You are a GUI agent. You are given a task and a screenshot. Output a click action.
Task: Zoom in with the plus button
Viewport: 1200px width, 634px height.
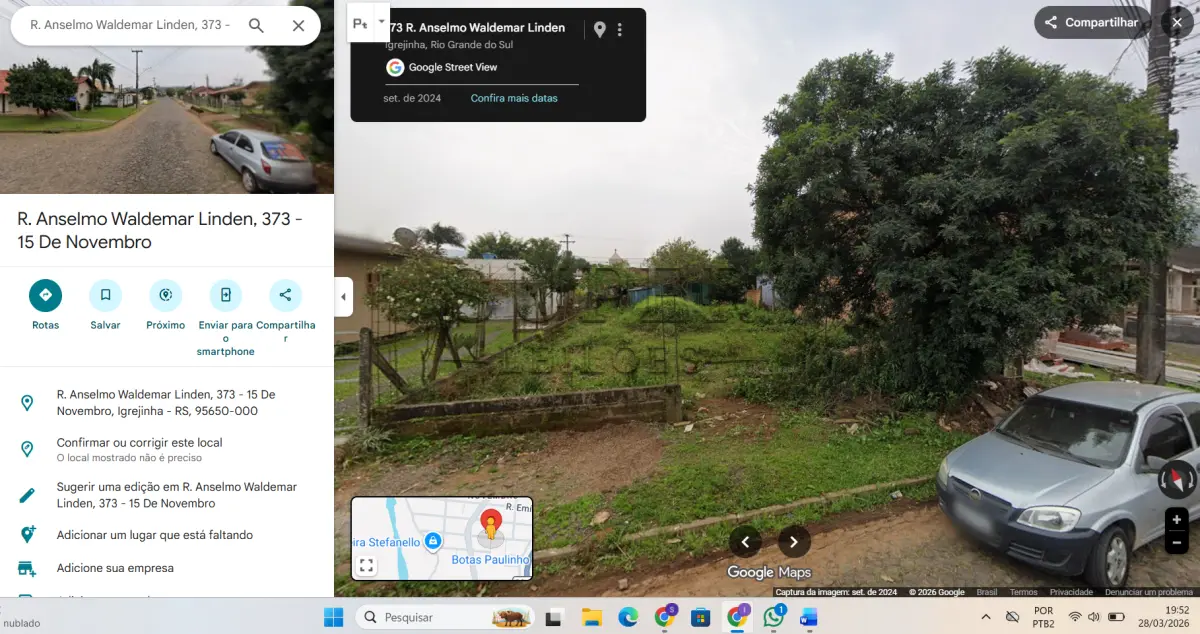coord(1177,519)
